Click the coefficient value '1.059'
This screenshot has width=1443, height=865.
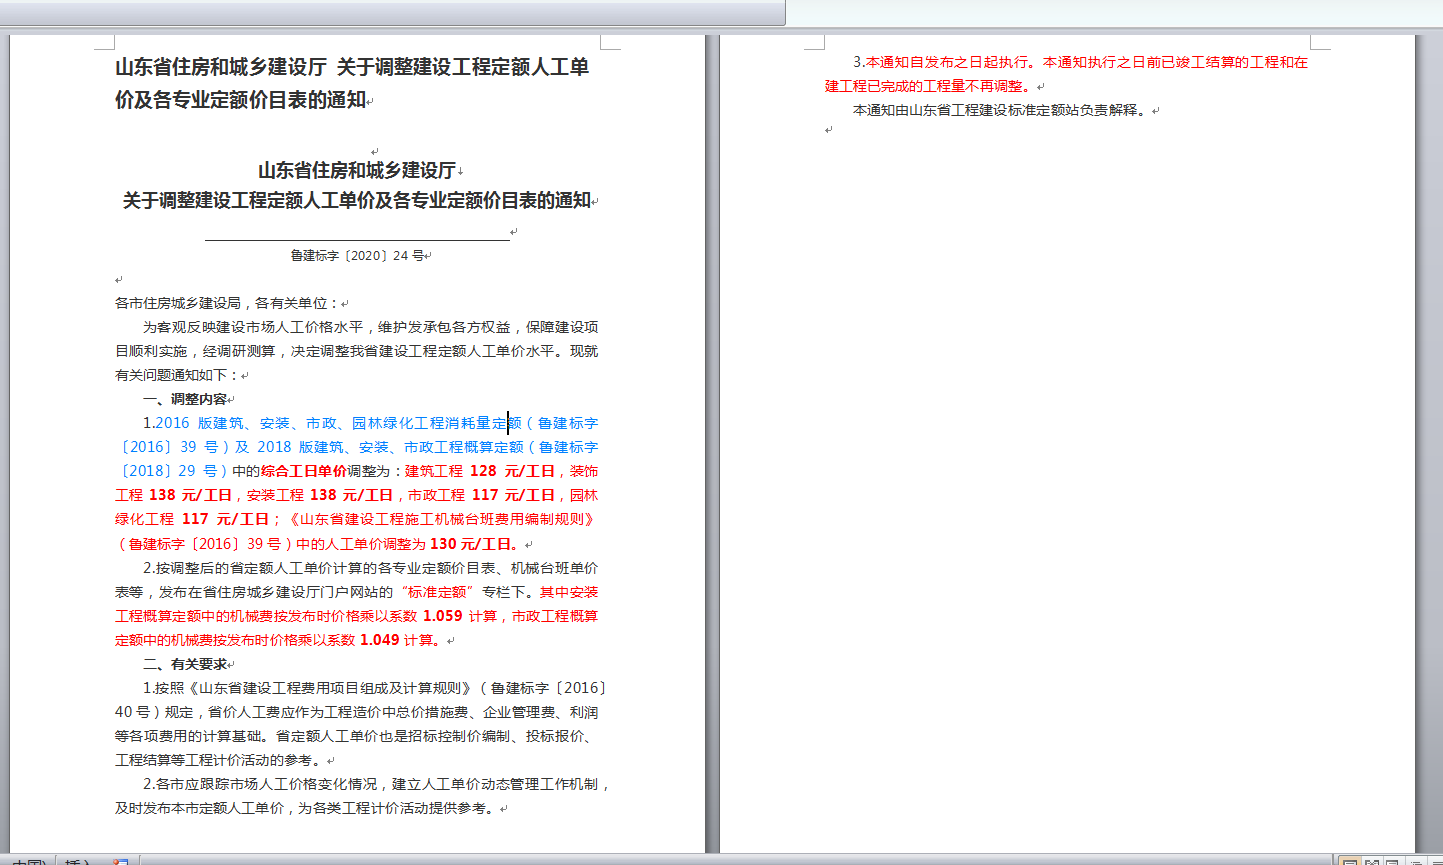[442, 616]
